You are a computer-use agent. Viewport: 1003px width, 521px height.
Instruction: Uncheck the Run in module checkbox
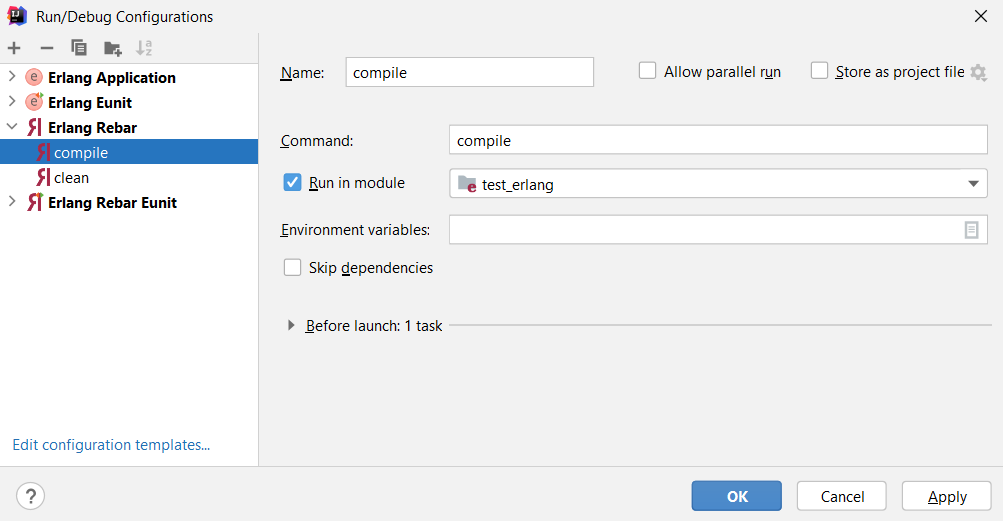(x=292, y=182)
